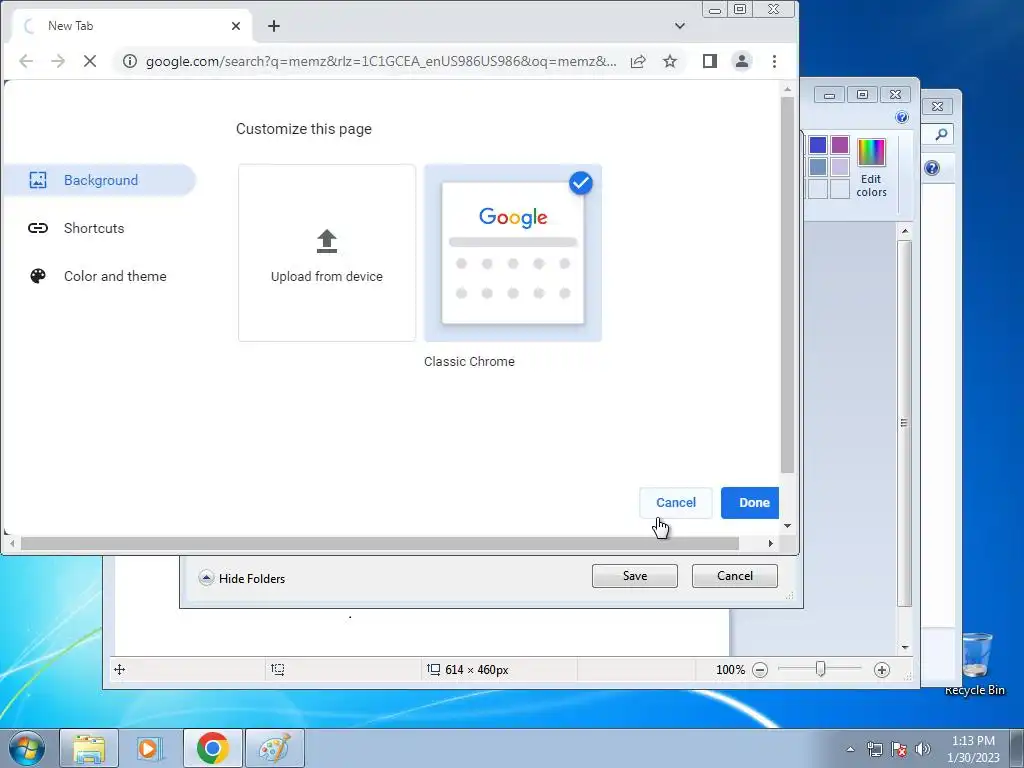1024x768 pixels.
Task: Open Action Center flag icon
Action: 899,749
